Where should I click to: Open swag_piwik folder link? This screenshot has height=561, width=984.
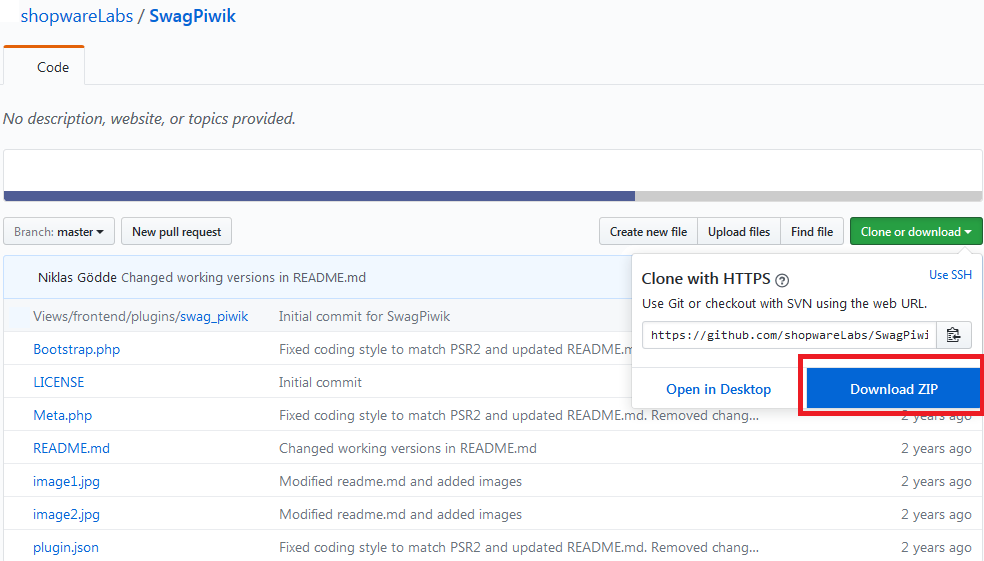[214, 316]
